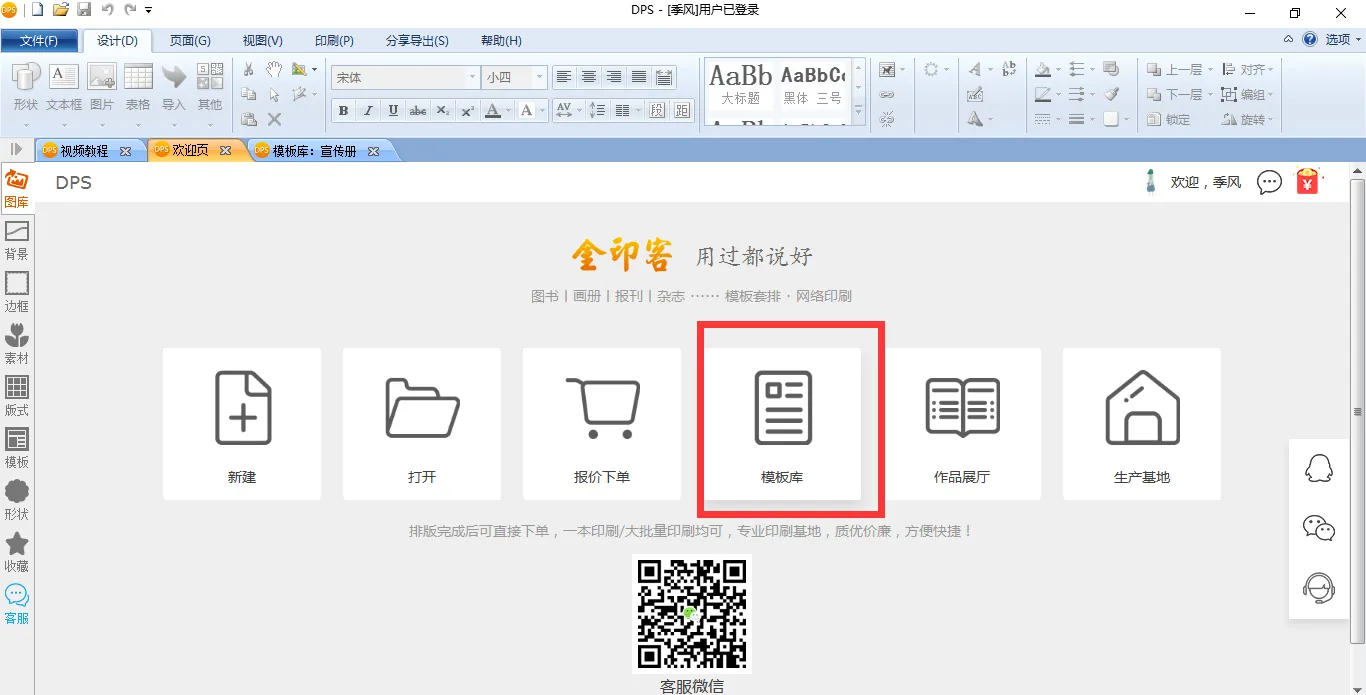Switch to the 视图(V) ribbon tab
This screenshot has height=695, width=1366.
(262, 41)
